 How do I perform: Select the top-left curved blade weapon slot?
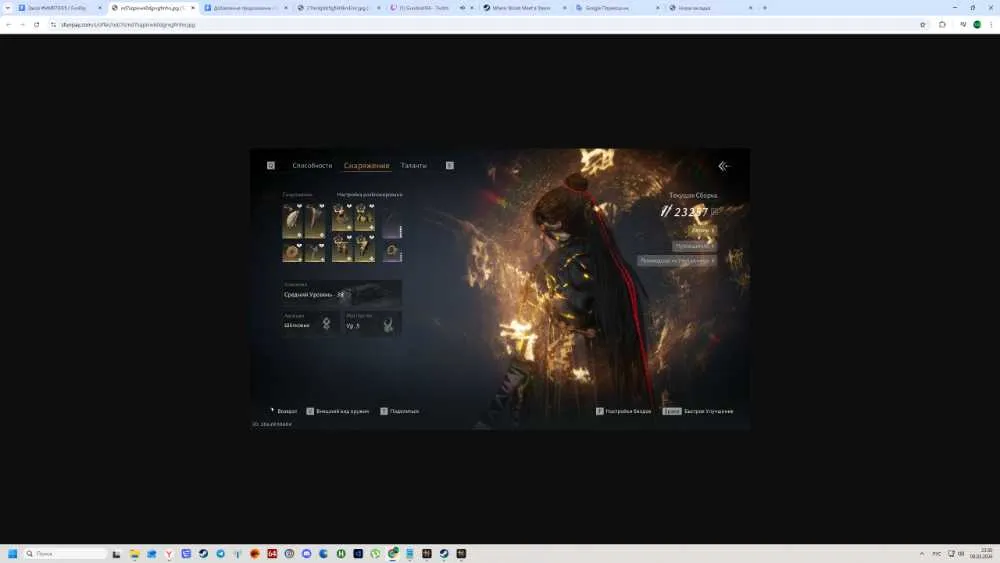[293, 220]
